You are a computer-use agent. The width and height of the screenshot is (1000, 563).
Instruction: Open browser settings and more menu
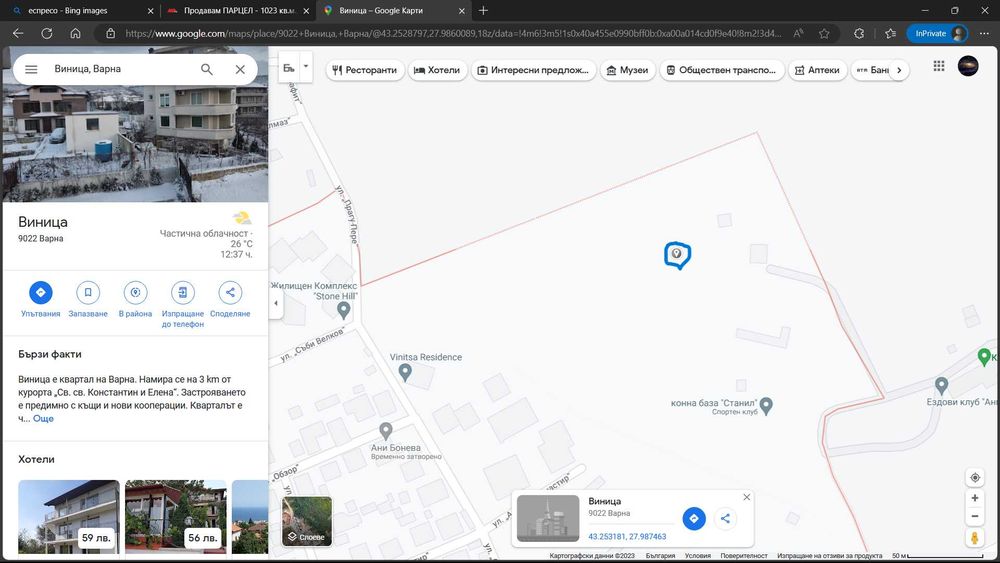click(x=984, y=33)
